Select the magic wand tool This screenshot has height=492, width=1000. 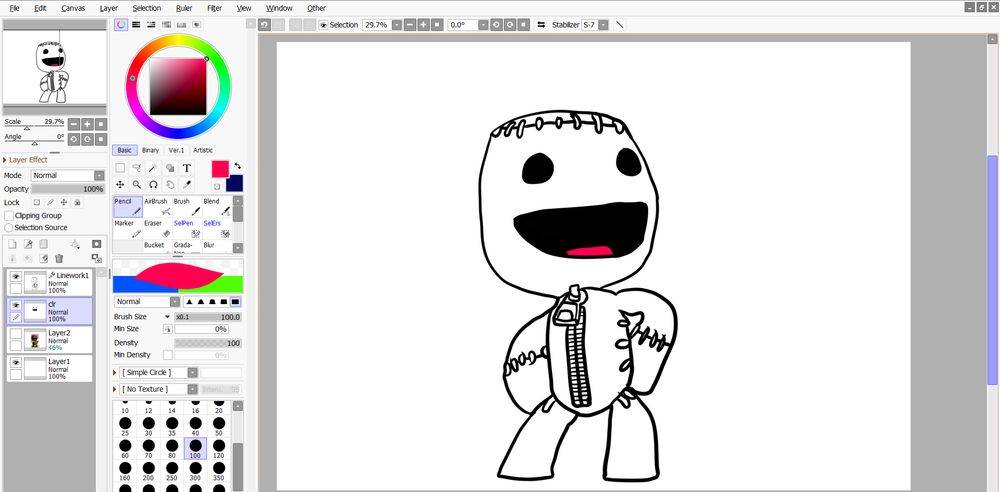[x=153, y=168]
